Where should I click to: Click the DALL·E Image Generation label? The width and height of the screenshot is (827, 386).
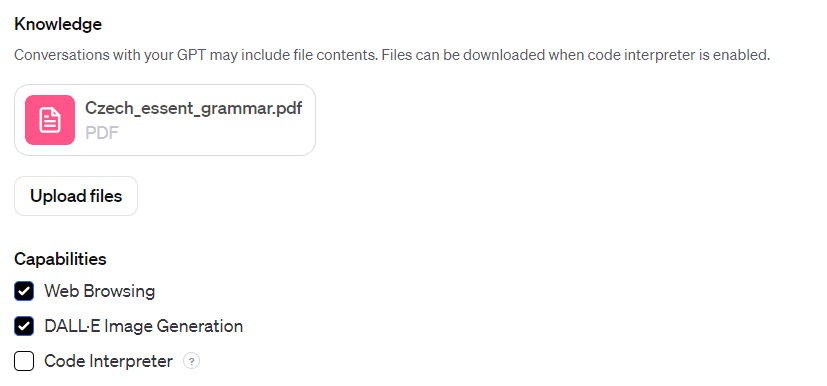point(143,326)
